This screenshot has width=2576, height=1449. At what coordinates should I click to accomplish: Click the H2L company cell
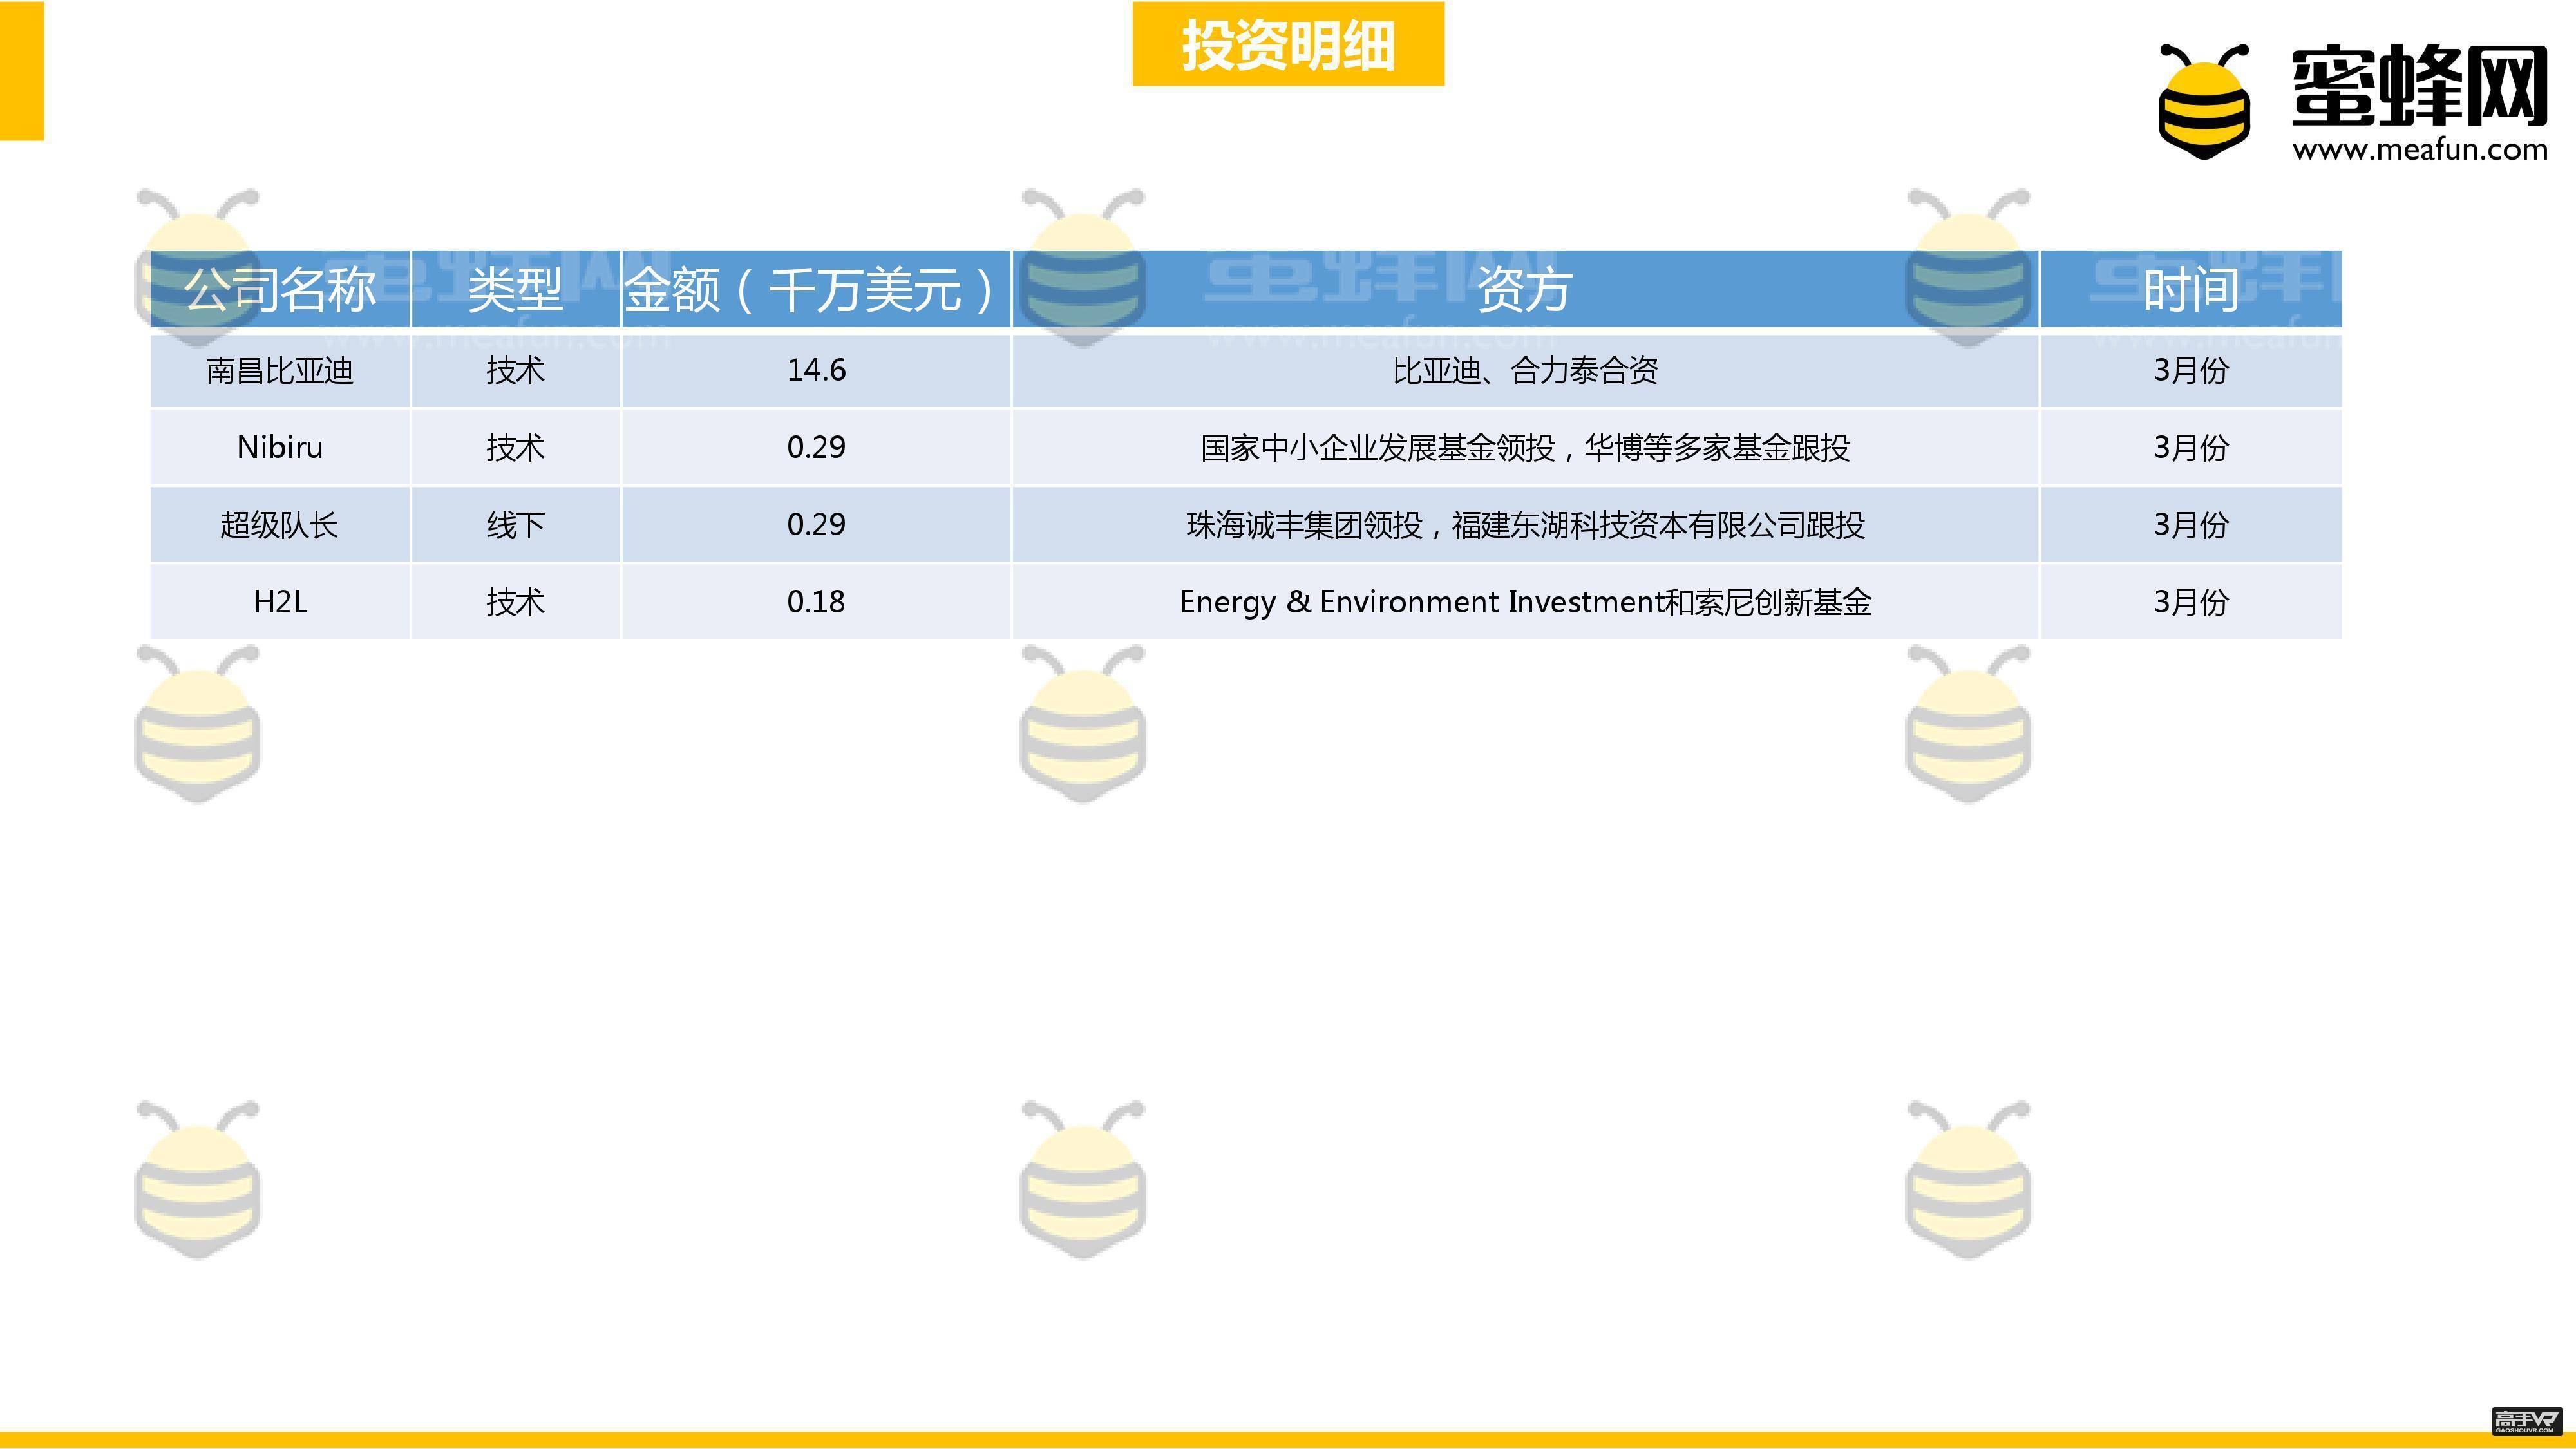(280, 601)
